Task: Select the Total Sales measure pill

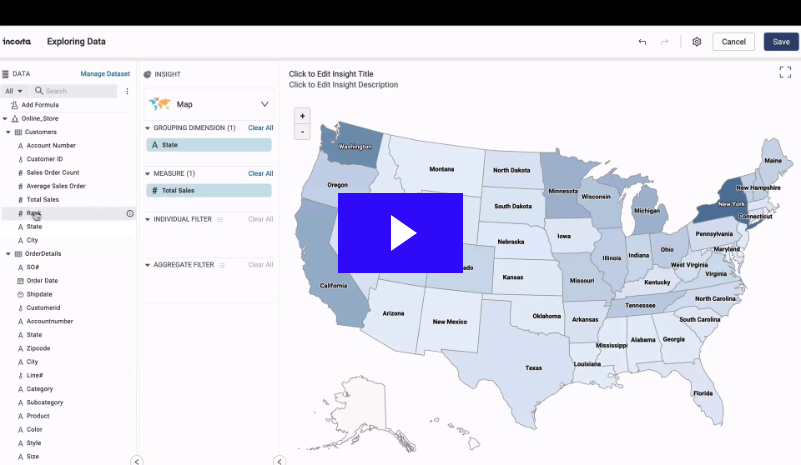Action: coord(209,190)
